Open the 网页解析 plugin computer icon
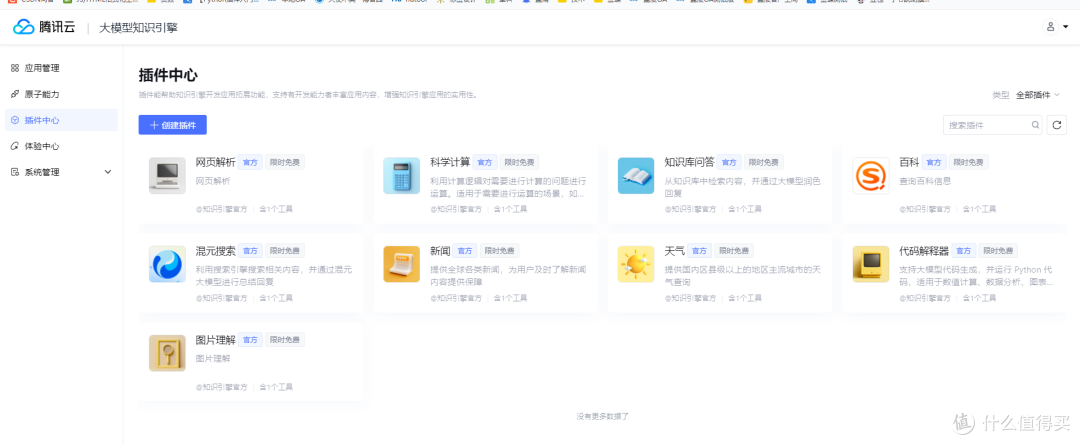 coord(167,176)
